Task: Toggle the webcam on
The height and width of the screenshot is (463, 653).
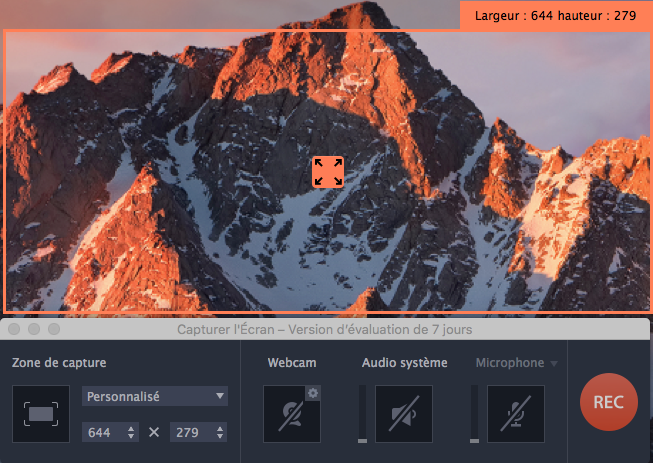Action: 292,414
